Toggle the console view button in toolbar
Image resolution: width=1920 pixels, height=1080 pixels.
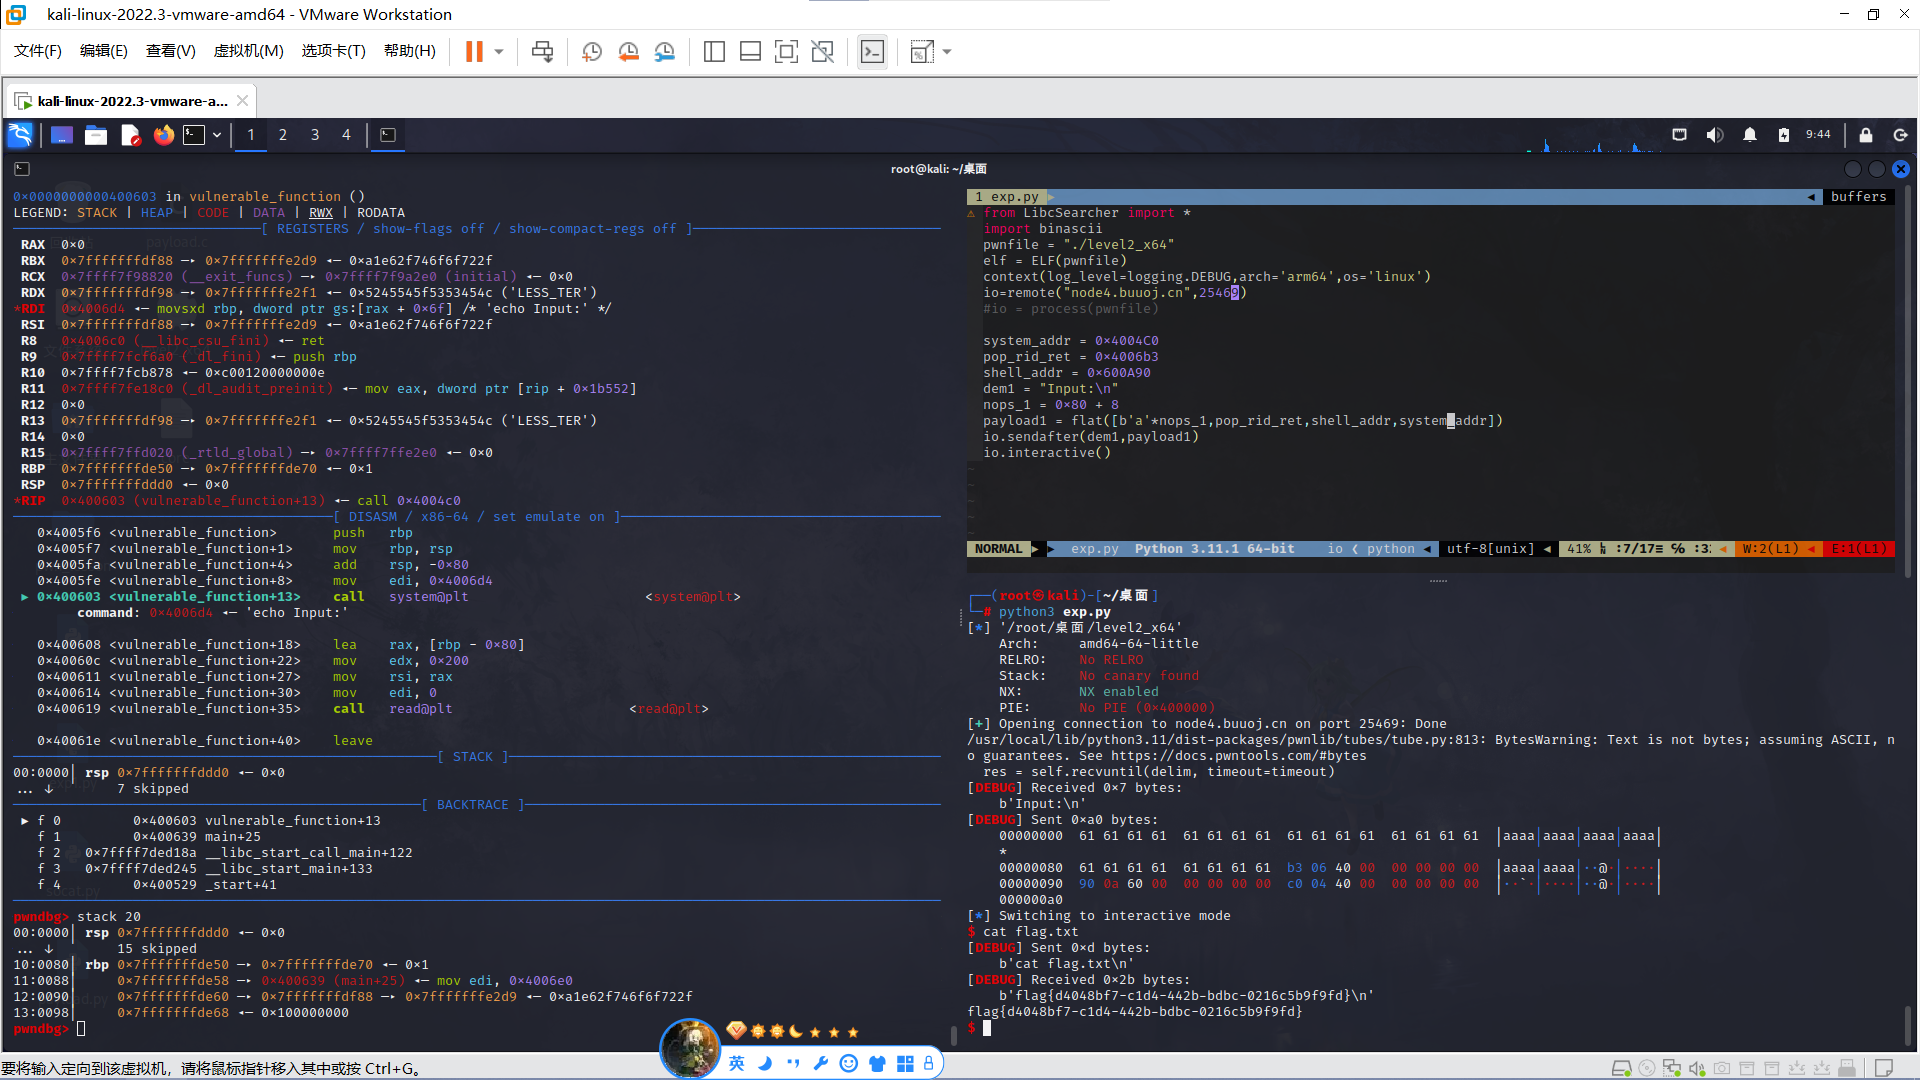click(872, 51)
